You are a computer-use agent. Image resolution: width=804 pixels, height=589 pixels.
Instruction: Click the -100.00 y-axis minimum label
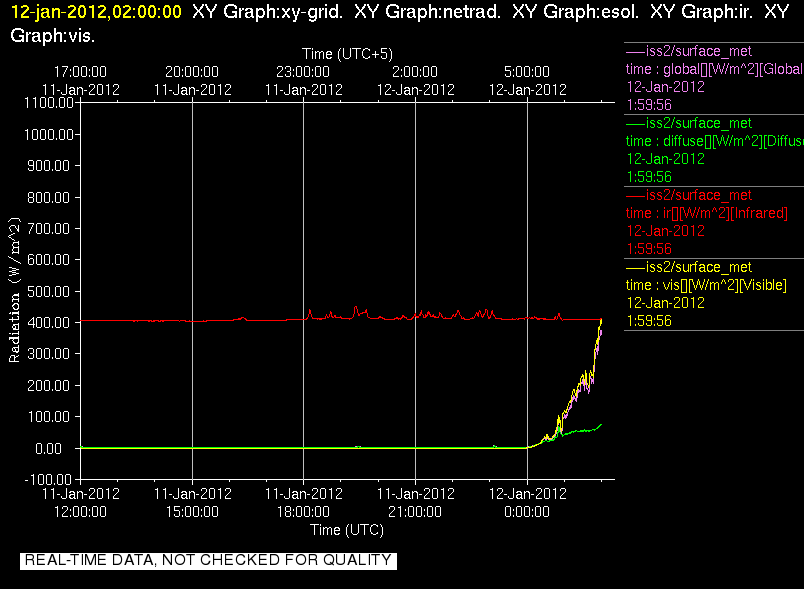point(48,480)
